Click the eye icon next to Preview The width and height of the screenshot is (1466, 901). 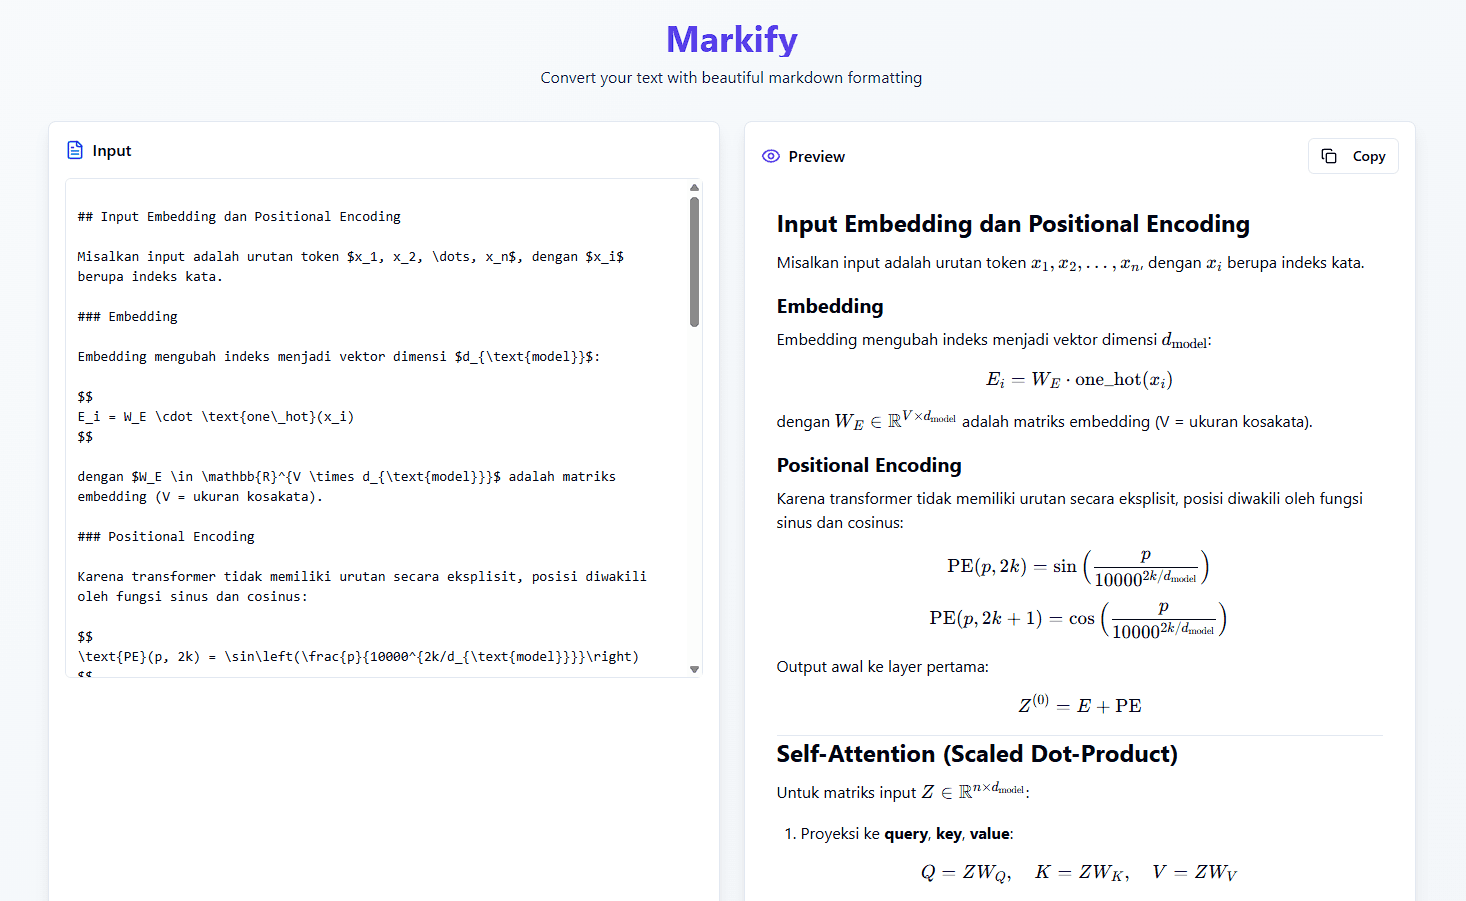coord(770,156)
